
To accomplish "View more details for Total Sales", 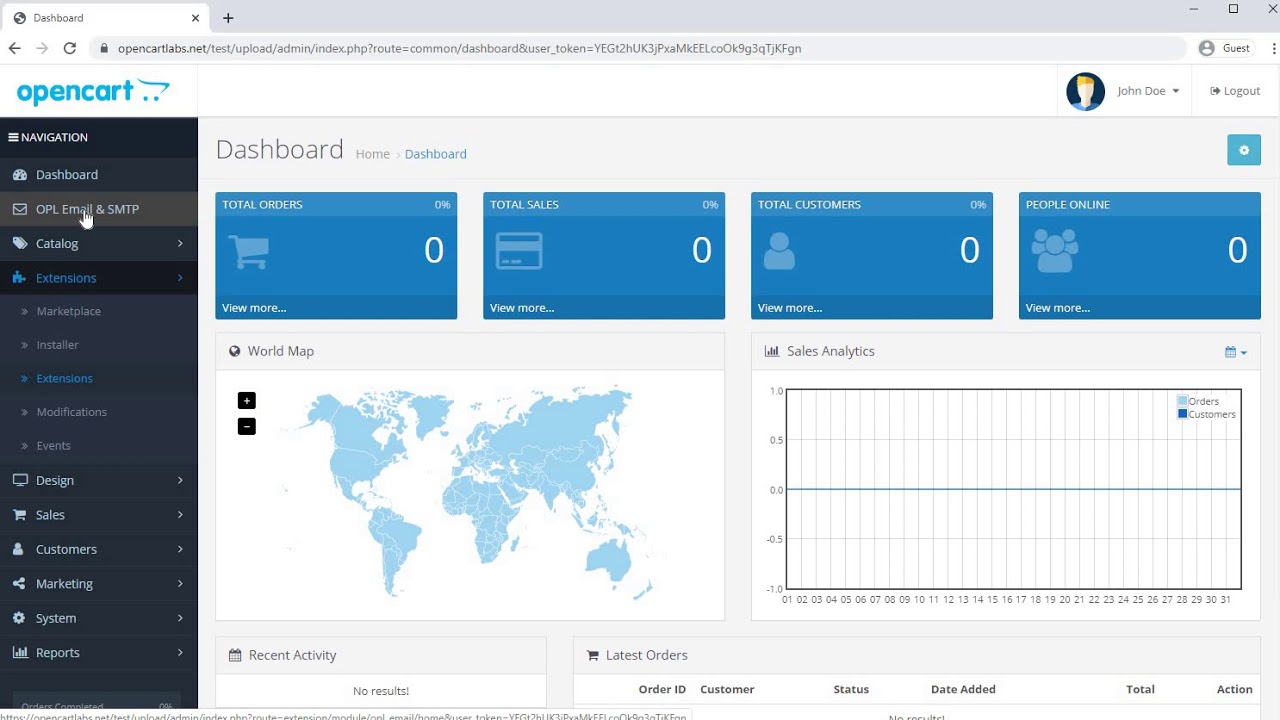I will pyautogui.click(x=522, y=308).
